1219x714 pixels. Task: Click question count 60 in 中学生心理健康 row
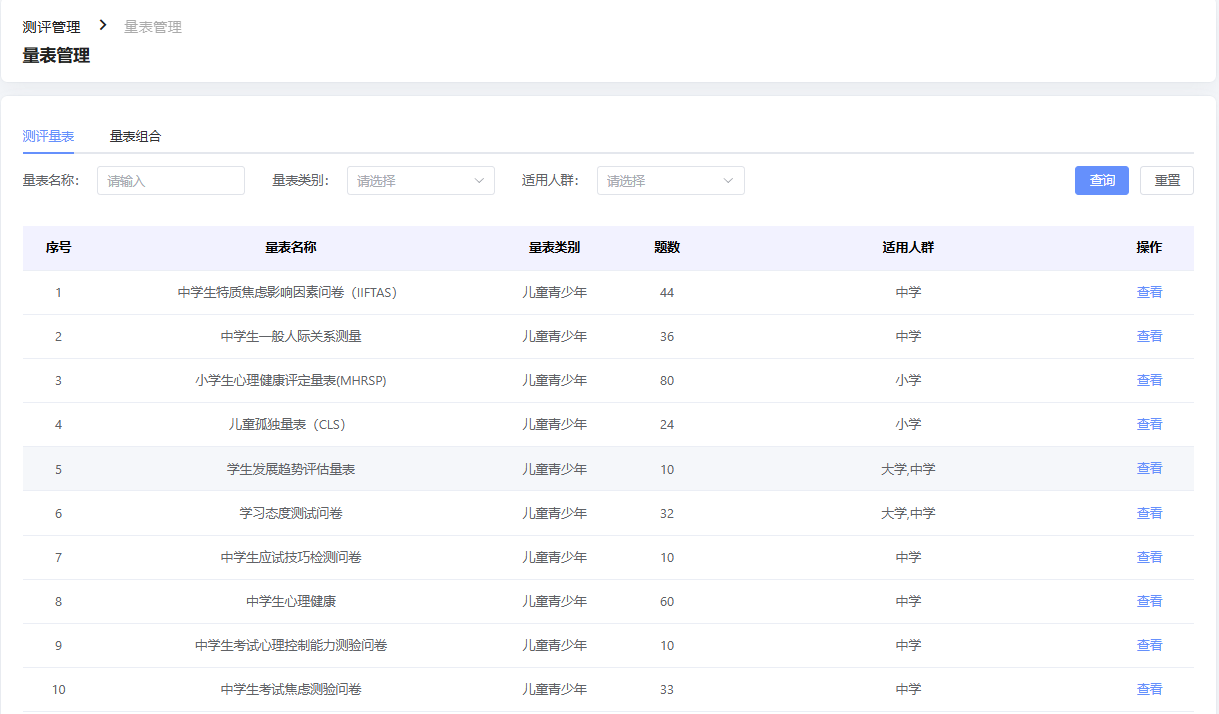pyautogui.click(x=667, y=601)
